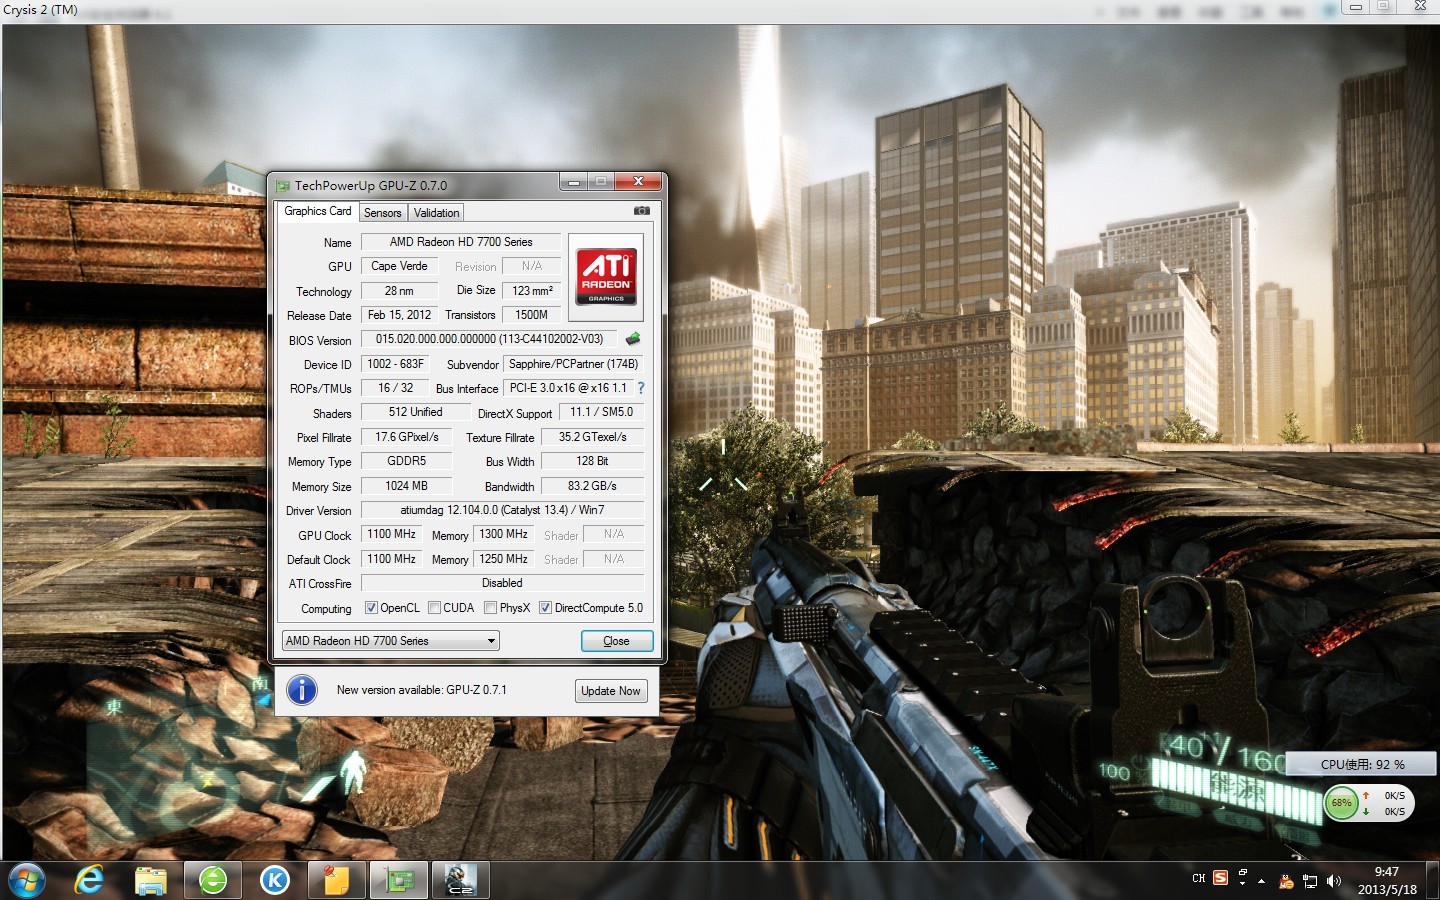Click the network tray icon
Image resolution: width=1440 pixels, height=900 pixels.
click(x=1310, y=882)
